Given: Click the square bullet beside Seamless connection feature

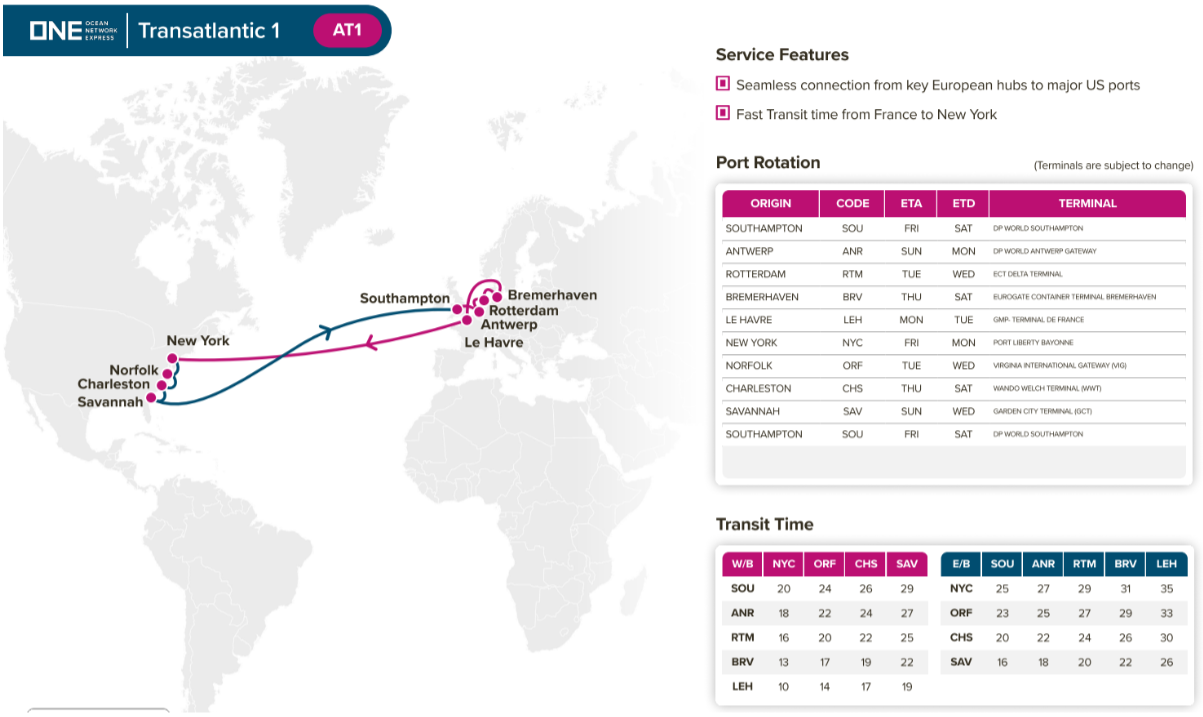Looking at the screenshot, I should 723,84.
